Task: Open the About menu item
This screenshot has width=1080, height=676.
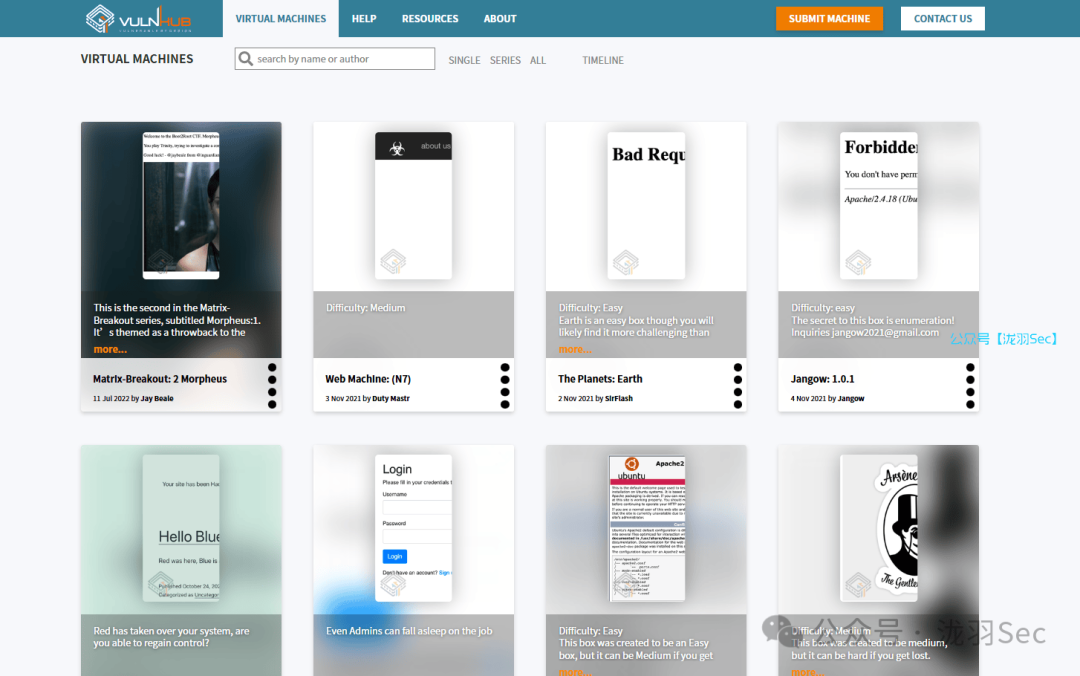Action: 499,19
